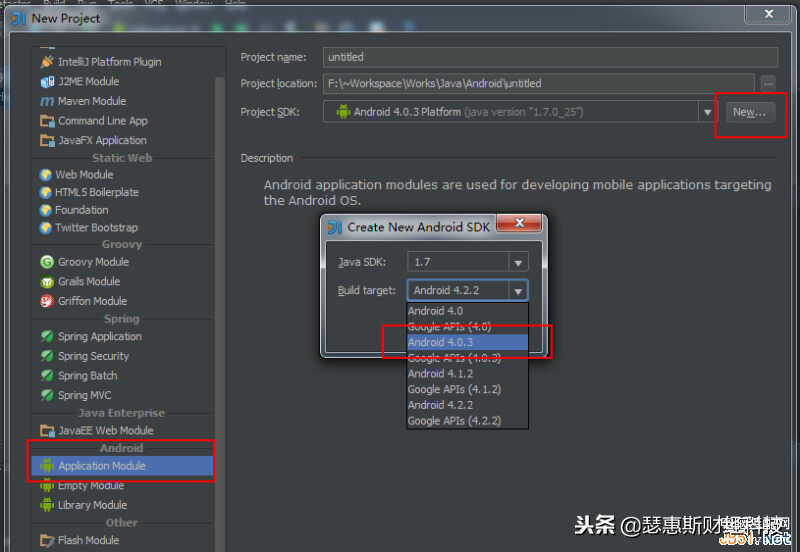800x552 pixels.
Task: Select the Spring Batch leaf icon
Action: click(x=47, y=375)
